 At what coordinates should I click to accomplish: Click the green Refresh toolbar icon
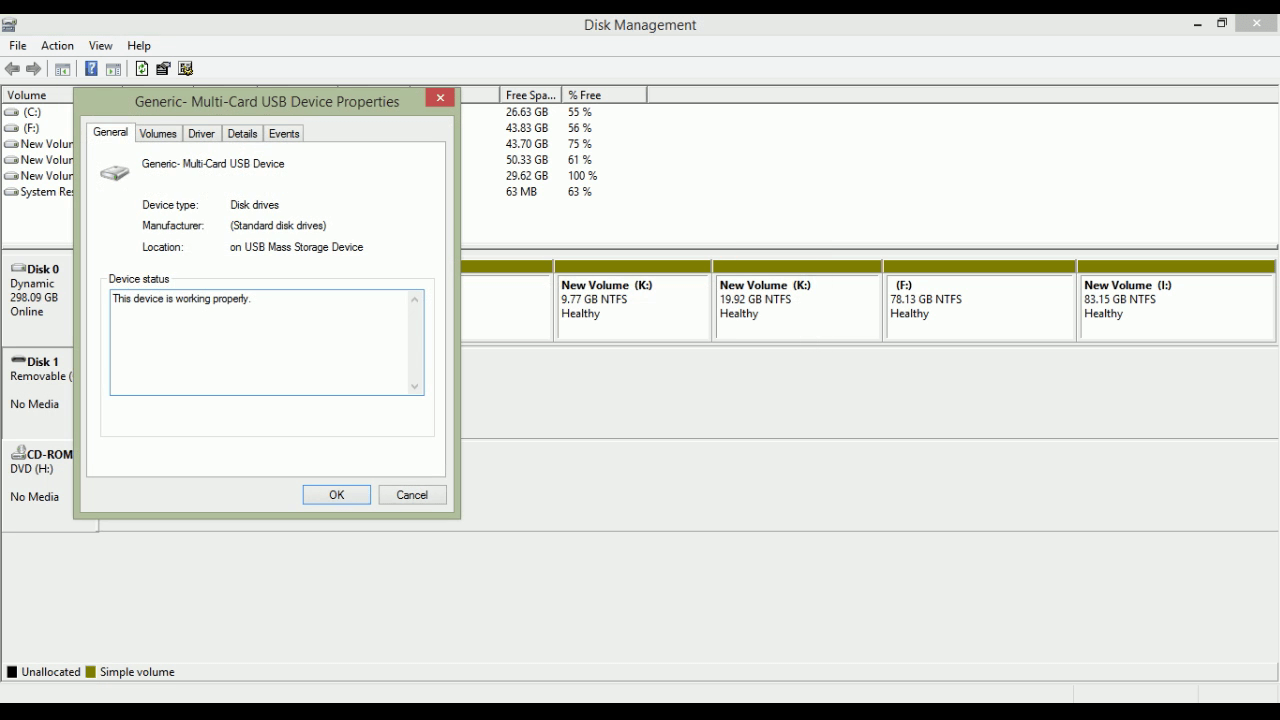coord(141,69)
